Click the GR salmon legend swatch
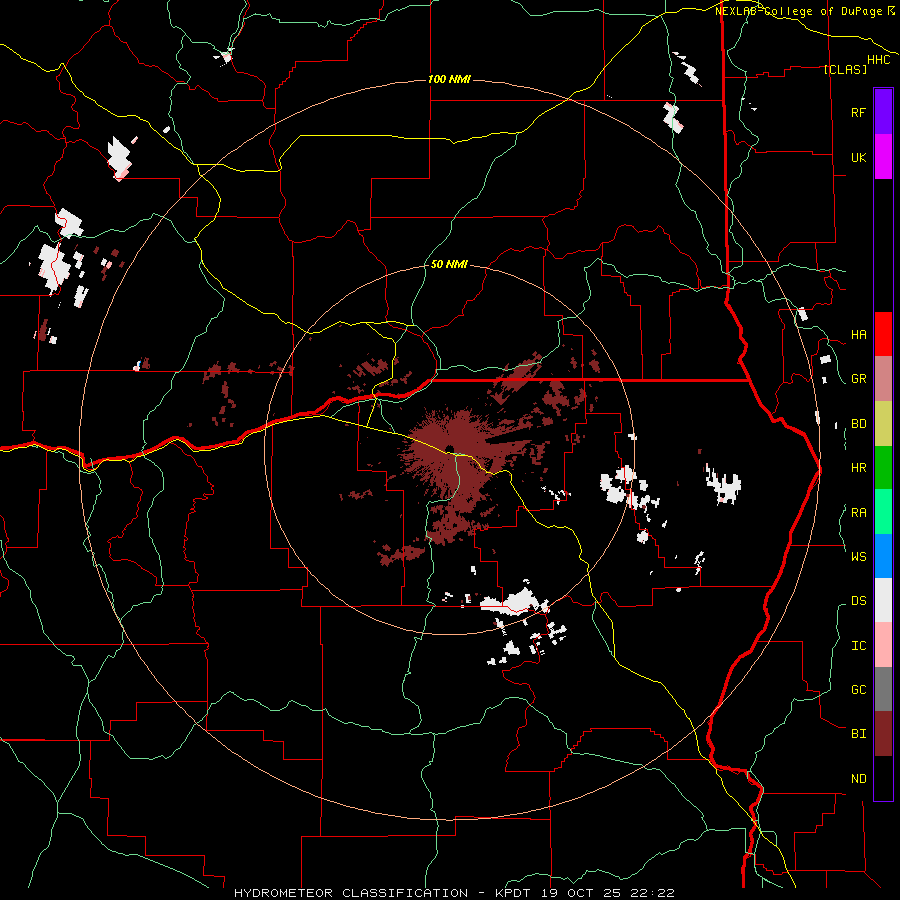900x900 pixels. click(x=883, y=379)
